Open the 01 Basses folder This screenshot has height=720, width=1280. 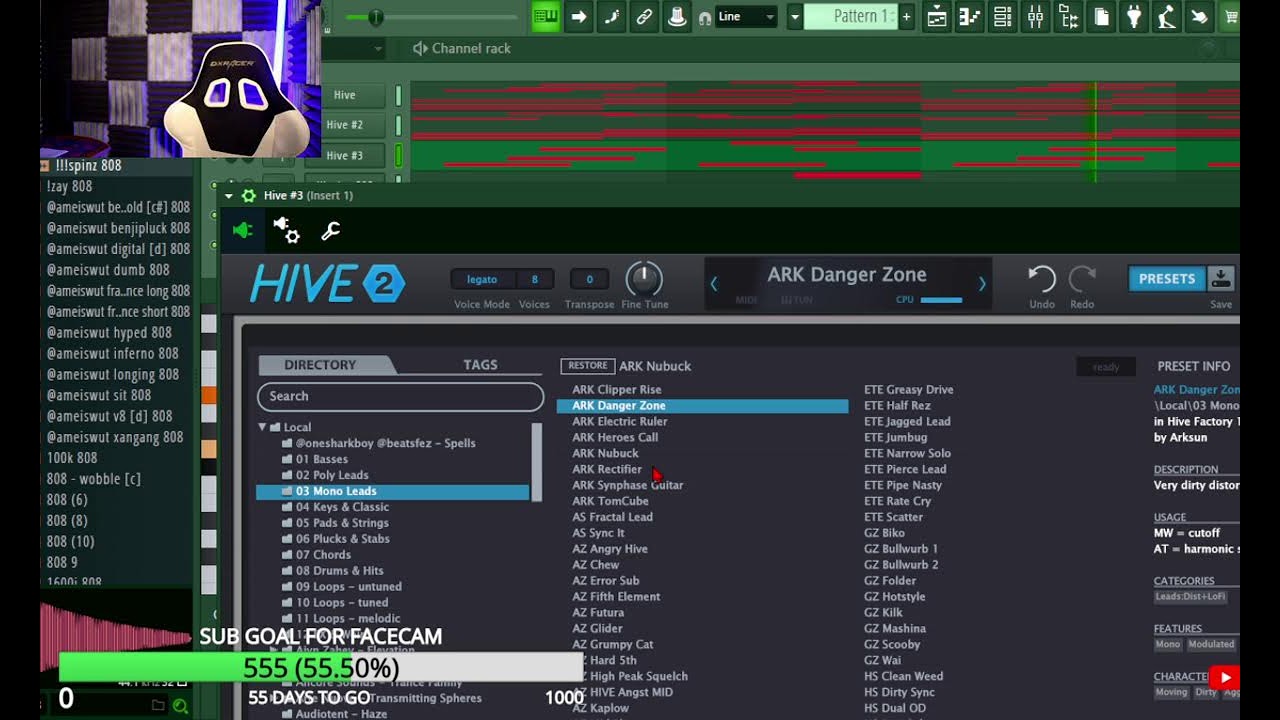(322, 459)
